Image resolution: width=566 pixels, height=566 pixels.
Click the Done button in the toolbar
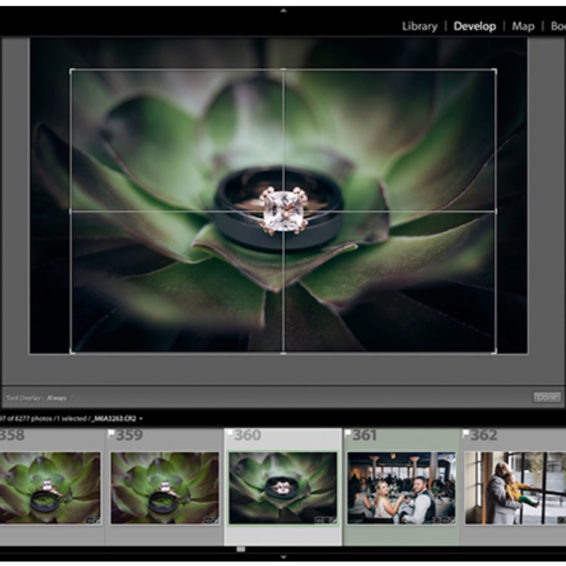(547, 397)
